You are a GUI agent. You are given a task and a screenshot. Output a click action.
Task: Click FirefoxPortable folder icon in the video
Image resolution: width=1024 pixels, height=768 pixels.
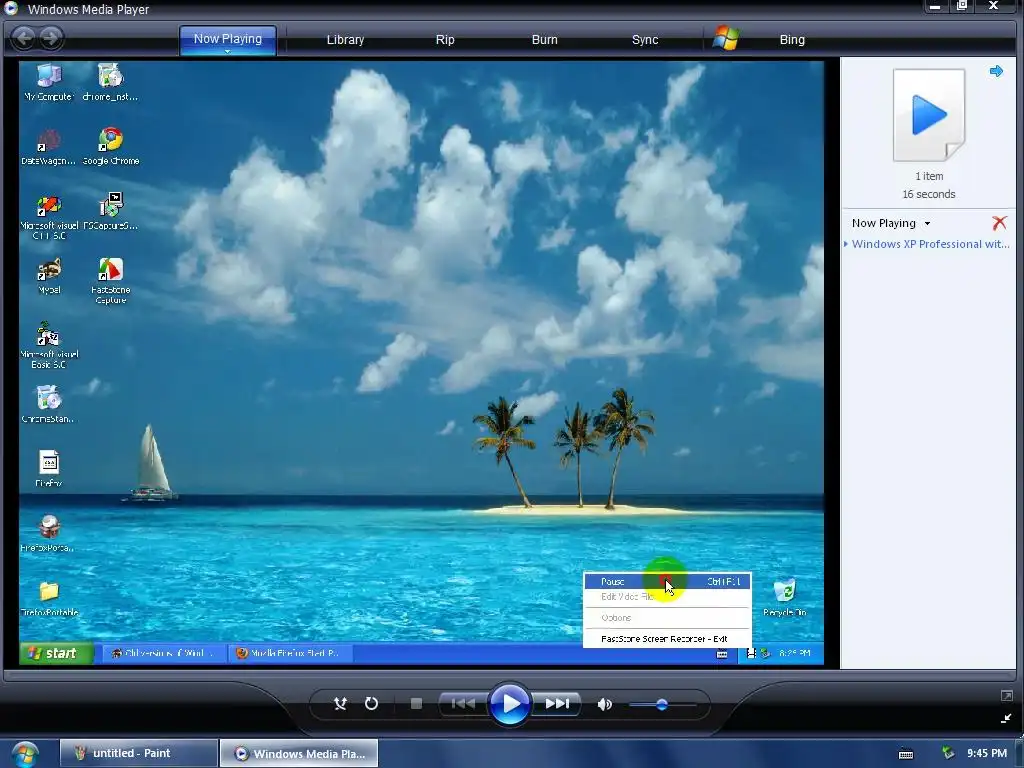[x=49, y=598]
